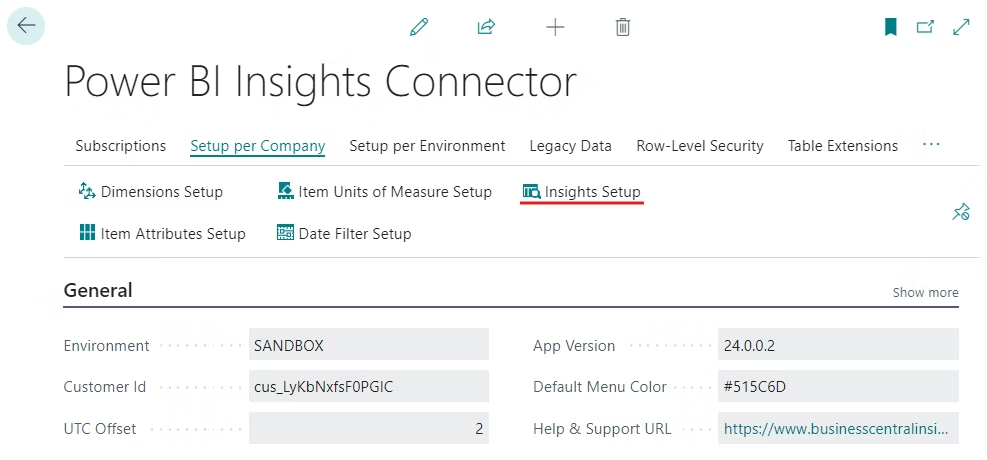Click the Power BI Insights Connector title

[x=320, y=82]
